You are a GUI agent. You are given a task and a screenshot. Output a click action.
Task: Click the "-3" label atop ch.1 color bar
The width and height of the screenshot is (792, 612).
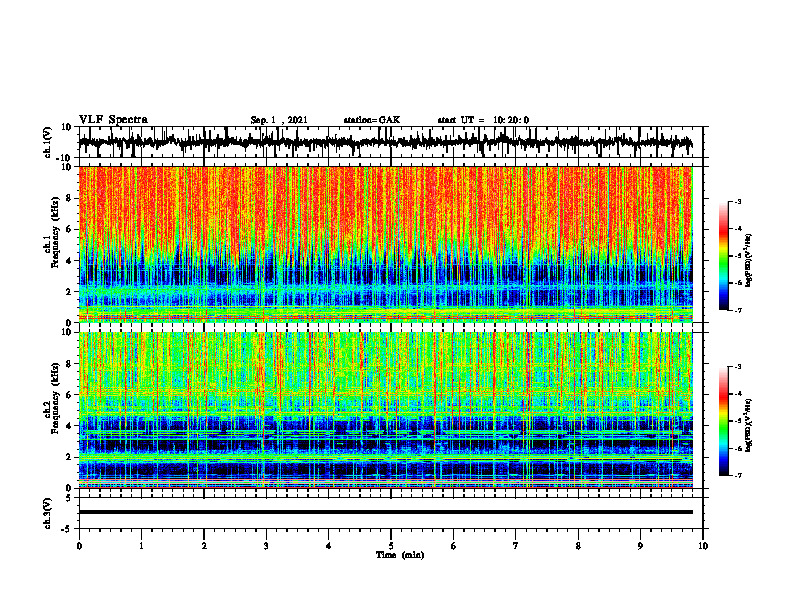coord(738,201)
